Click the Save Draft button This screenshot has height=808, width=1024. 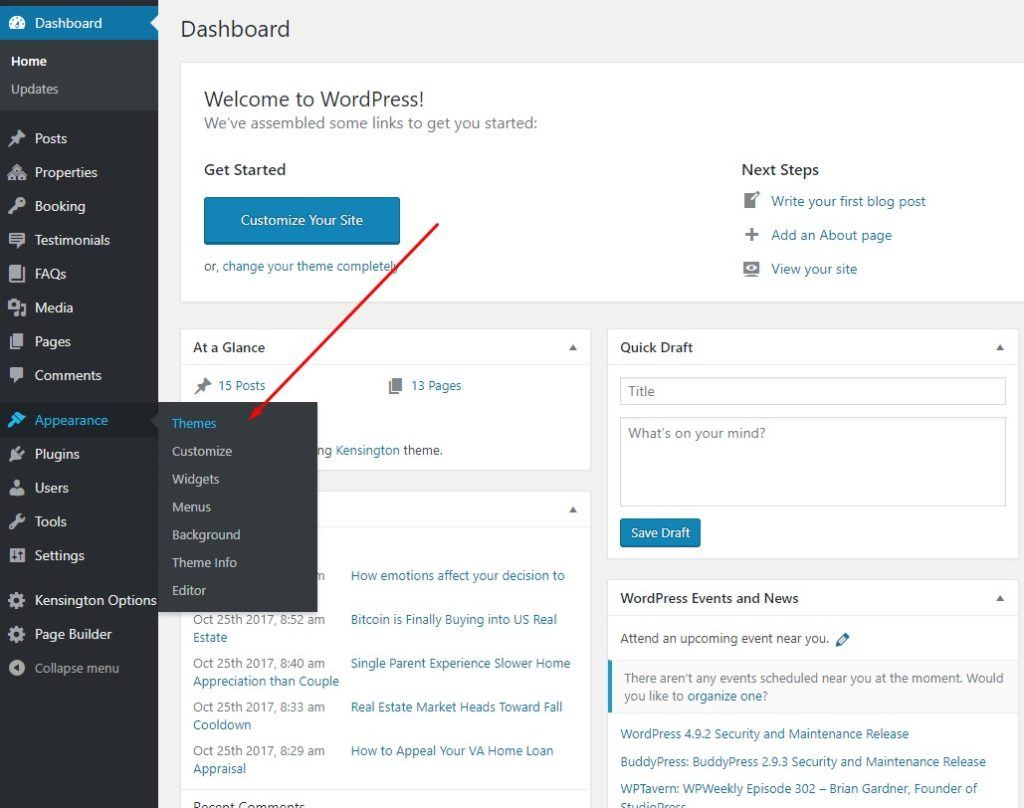click(660, 533)
